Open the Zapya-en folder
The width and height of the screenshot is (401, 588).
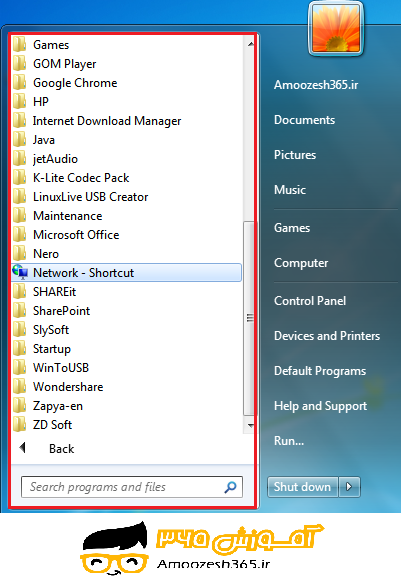click(126, 406)
